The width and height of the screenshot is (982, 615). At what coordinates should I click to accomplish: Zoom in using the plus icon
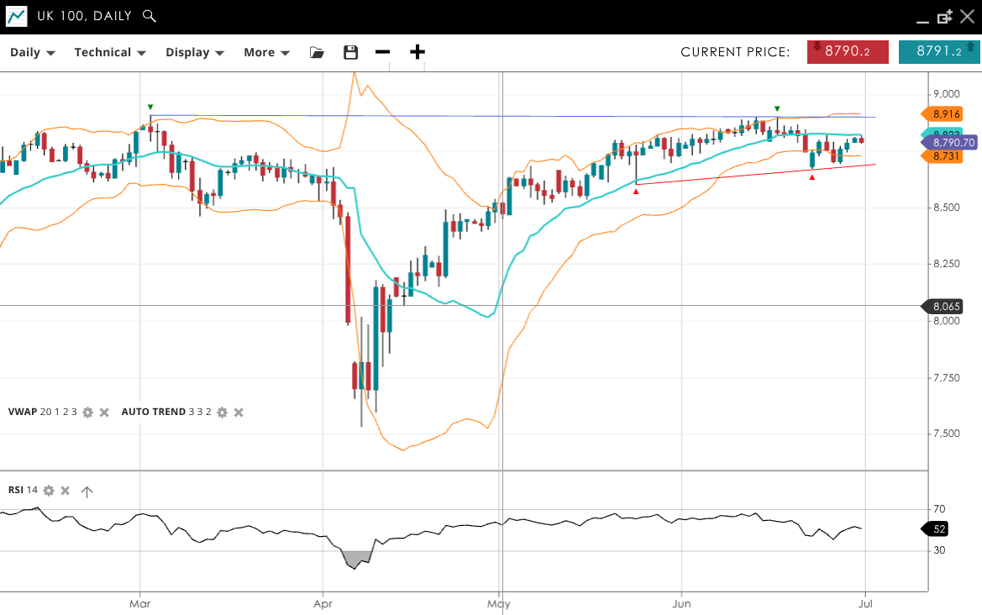pos(417,52)
